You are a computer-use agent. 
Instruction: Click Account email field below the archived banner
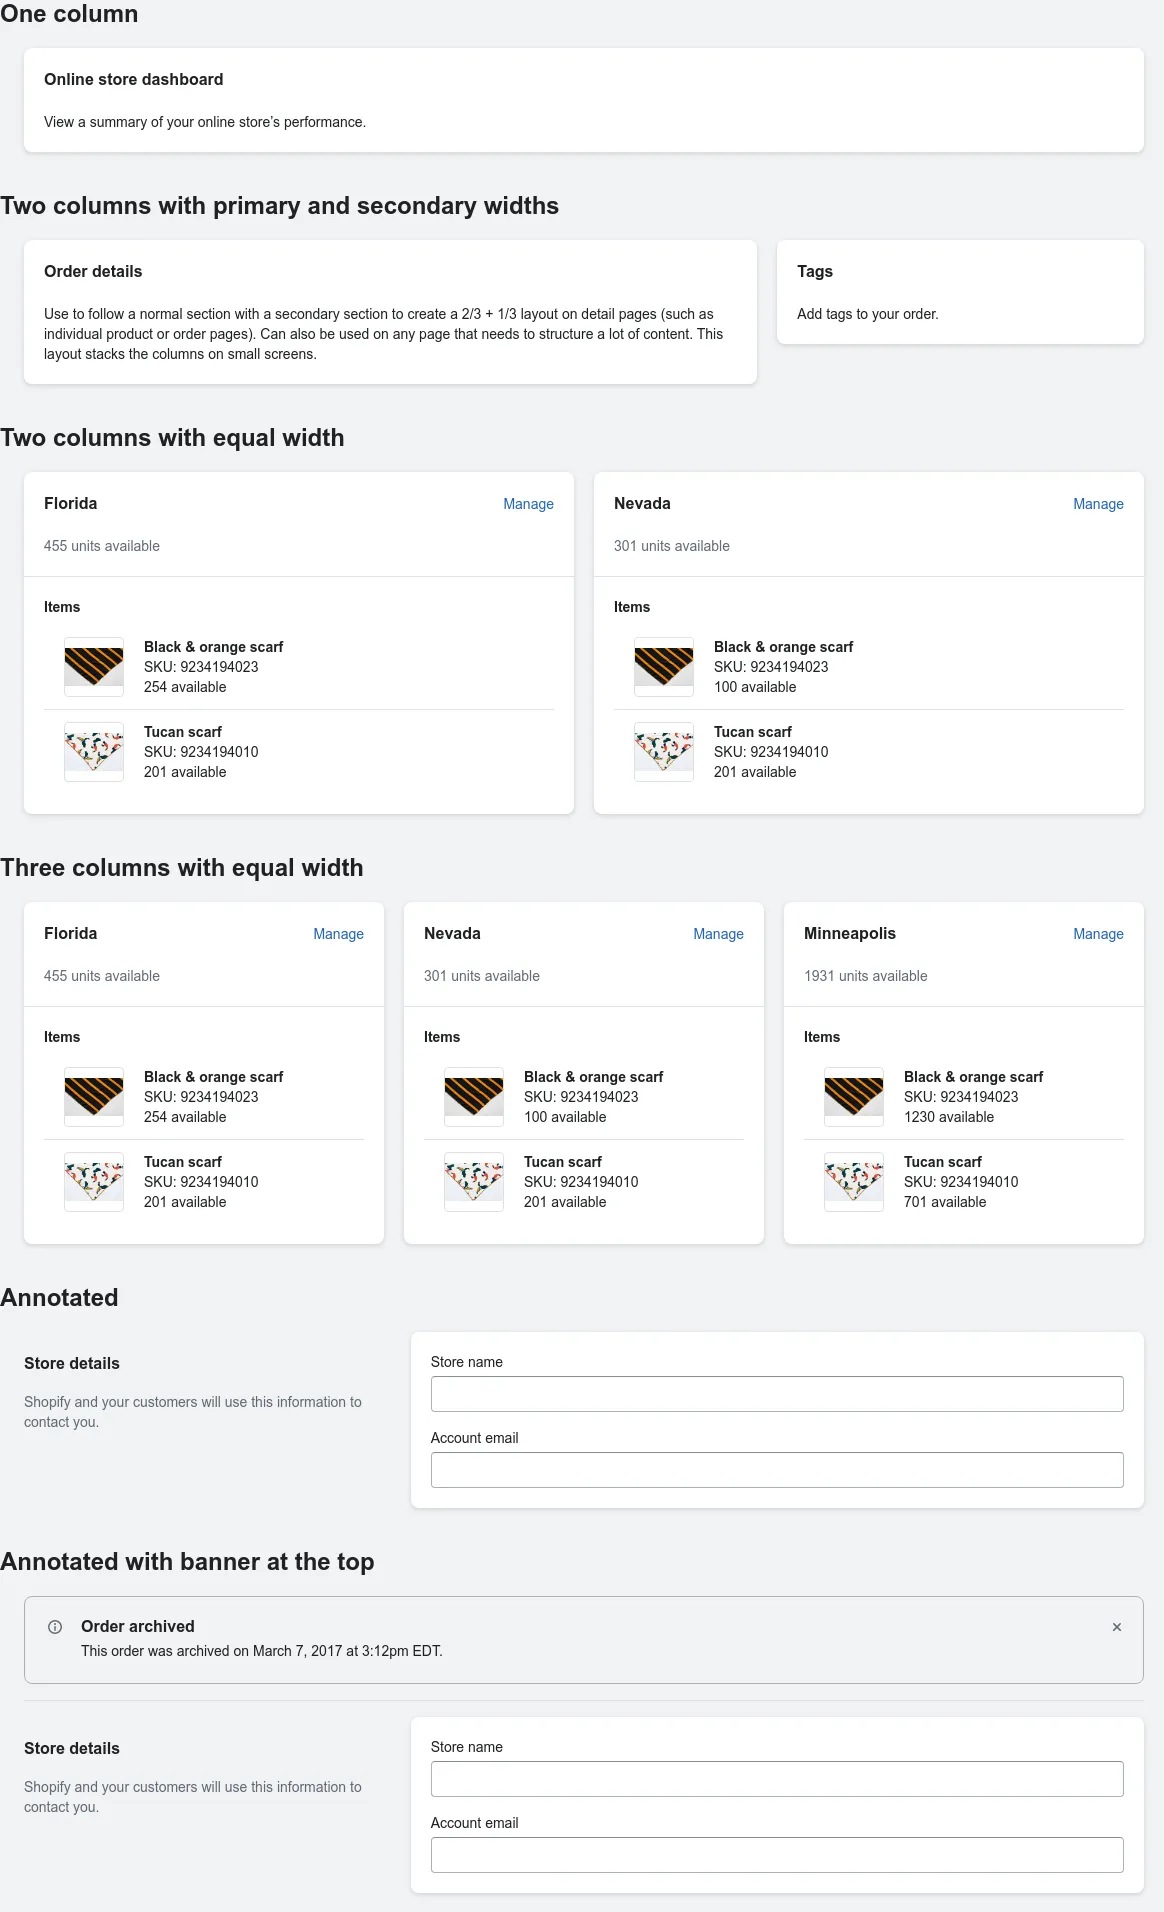click(777, 1855)
